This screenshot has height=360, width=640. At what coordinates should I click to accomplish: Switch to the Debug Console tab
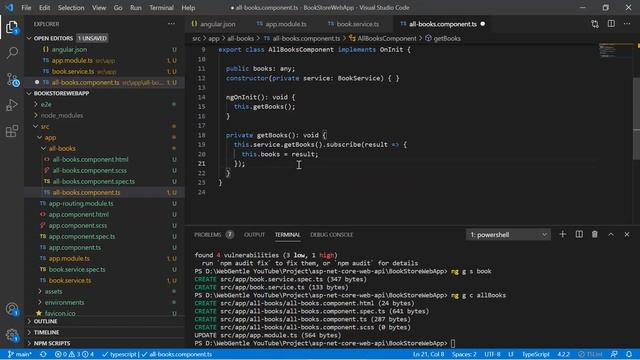[331, 235]
